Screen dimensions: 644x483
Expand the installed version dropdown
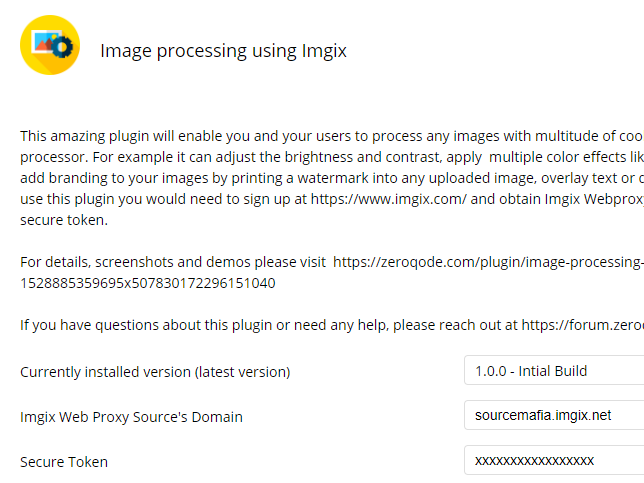(554, 370)
